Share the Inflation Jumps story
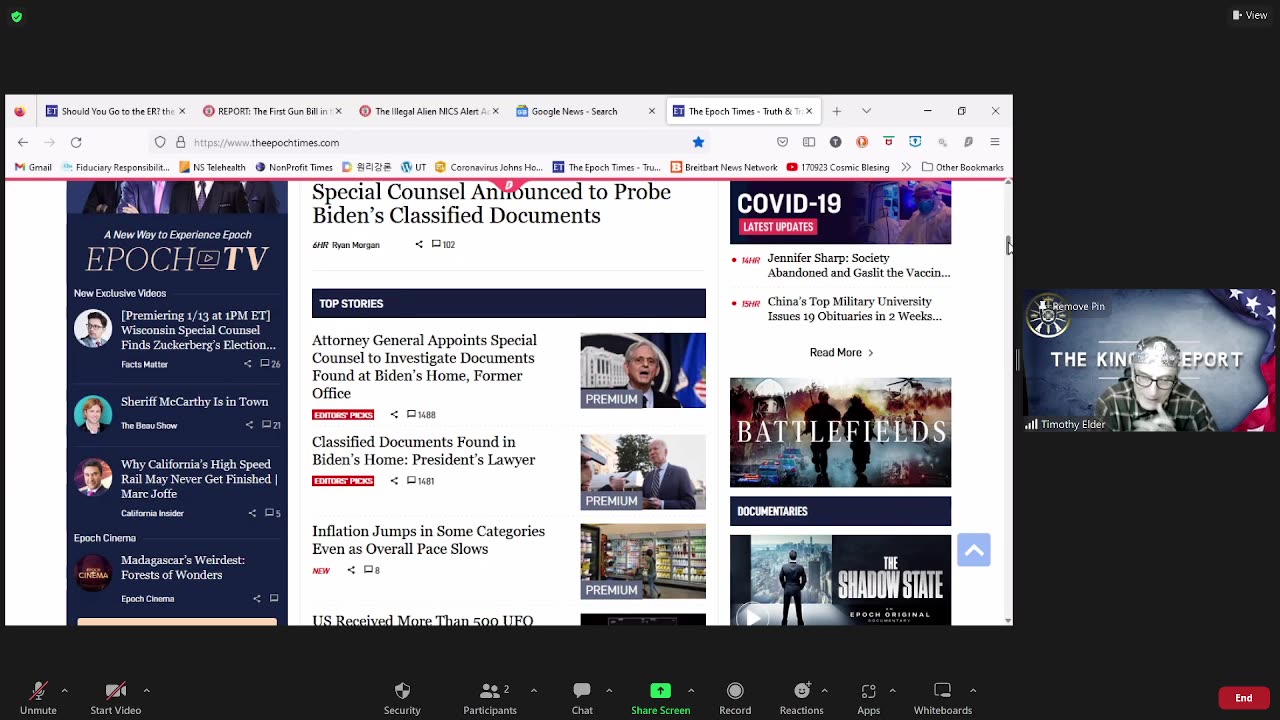Screen dimensions: 1280x720 tap(350, 570)
